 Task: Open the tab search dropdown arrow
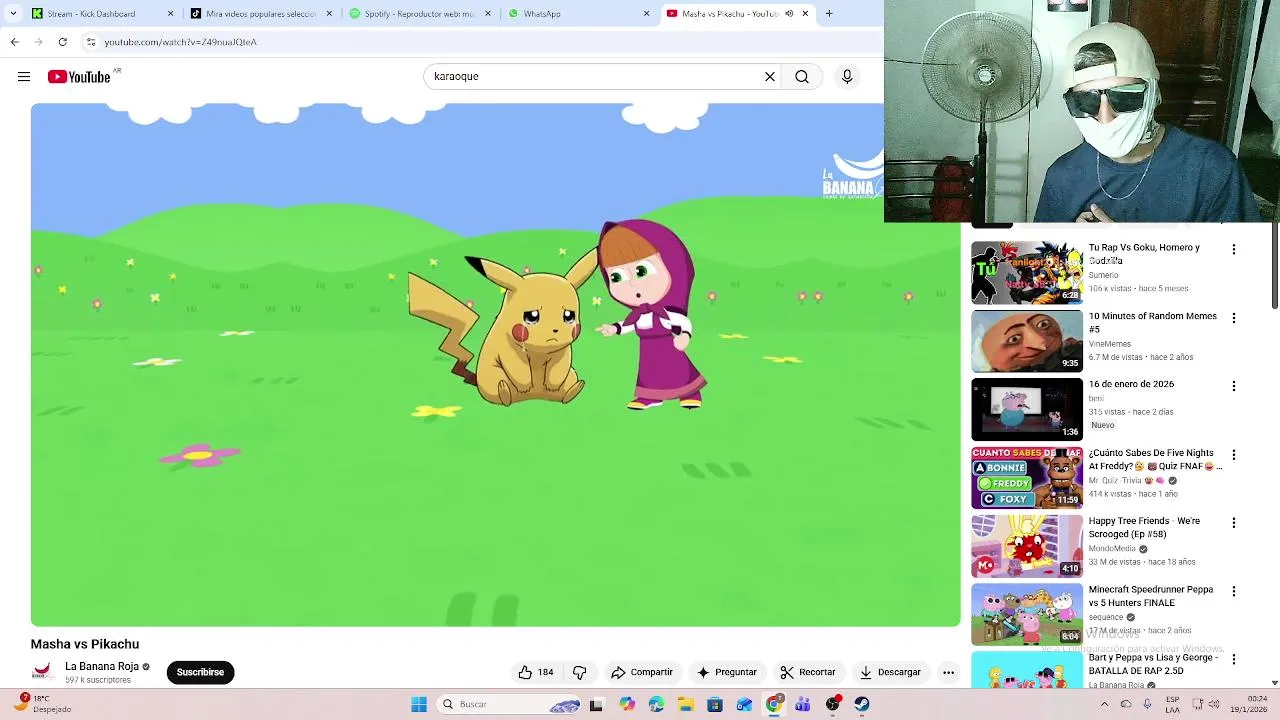[13, 14]
